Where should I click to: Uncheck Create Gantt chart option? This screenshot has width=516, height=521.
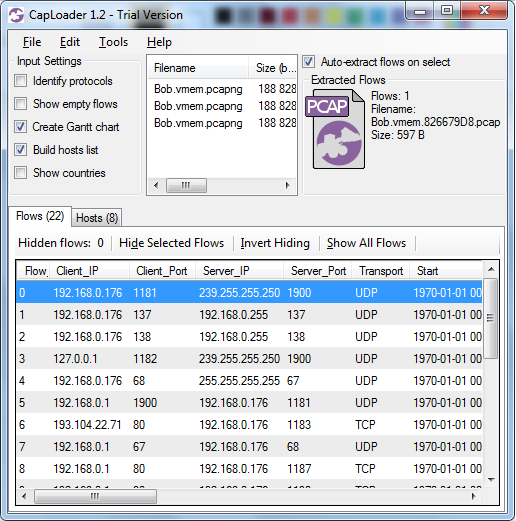point(21,127)
